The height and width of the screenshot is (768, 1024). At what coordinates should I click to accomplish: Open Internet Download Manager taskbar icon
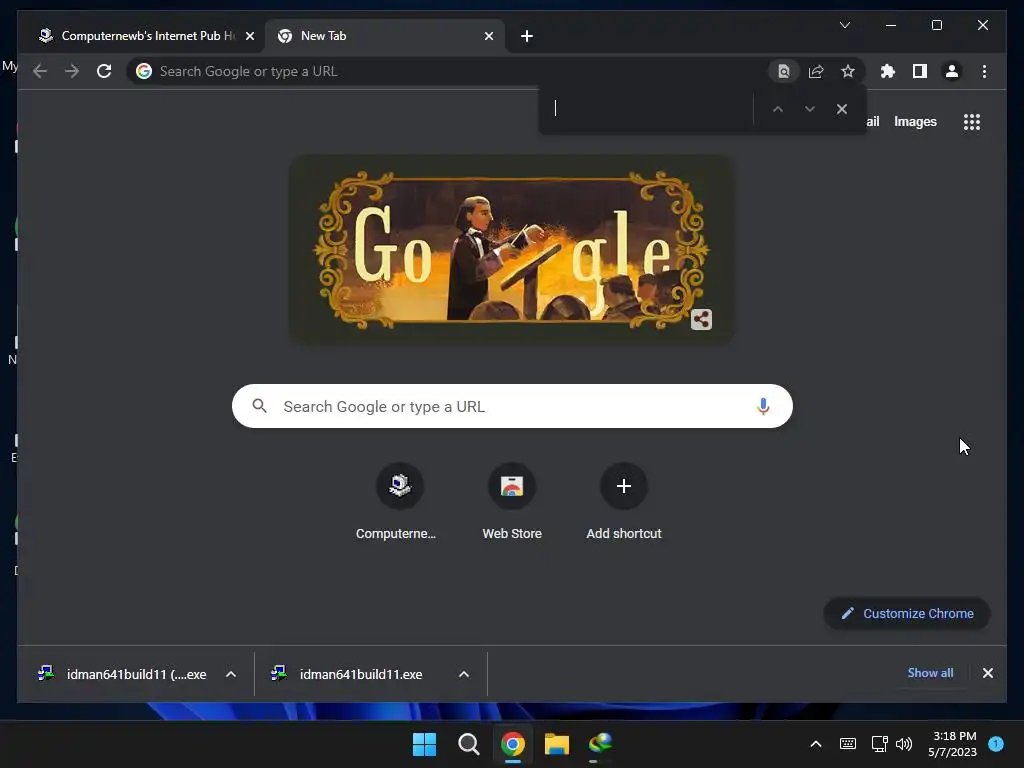click(x=600, y=744)
